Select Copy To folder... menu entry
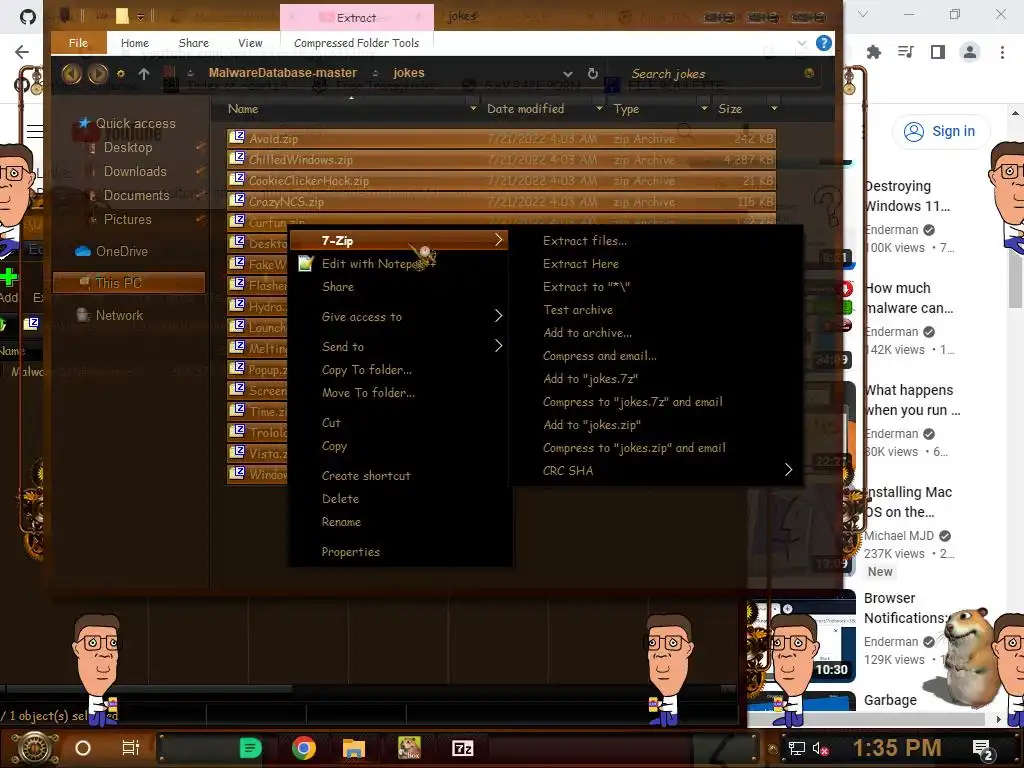 [x=366, y=370]
